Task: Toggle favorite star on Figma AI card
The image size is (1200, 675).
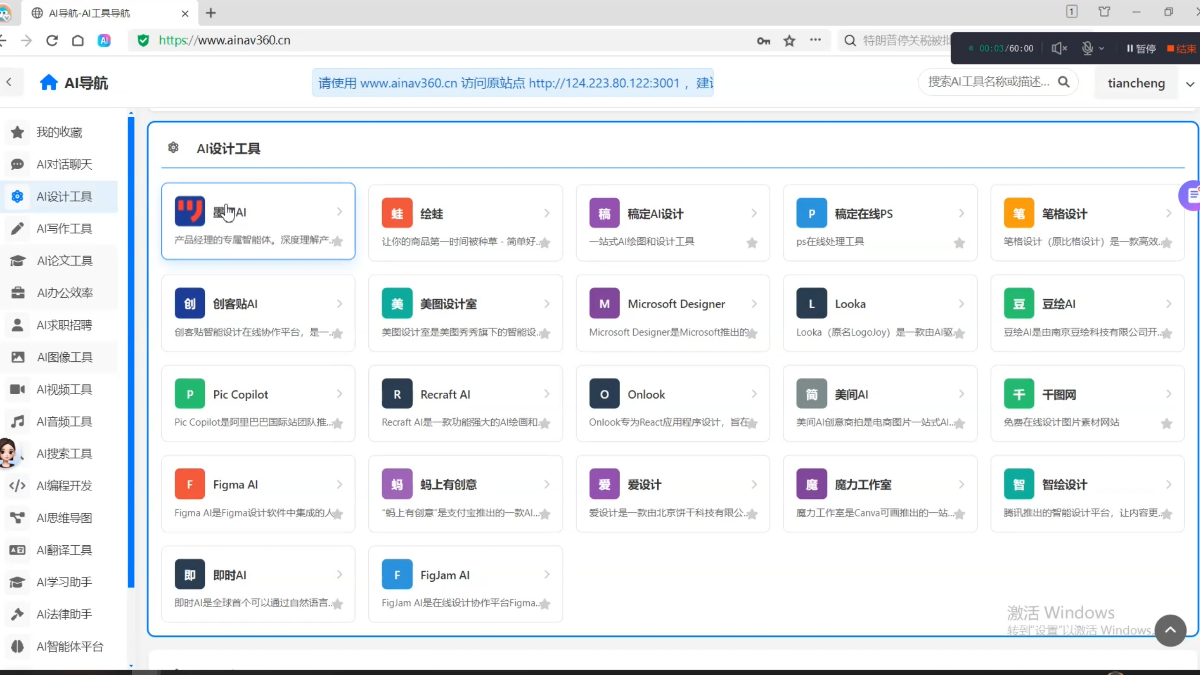Action: click(x=337, y=513)
